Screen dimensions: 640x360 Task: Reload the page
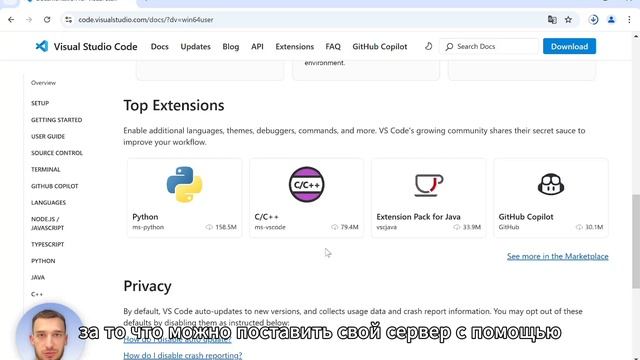click(47, 20)
